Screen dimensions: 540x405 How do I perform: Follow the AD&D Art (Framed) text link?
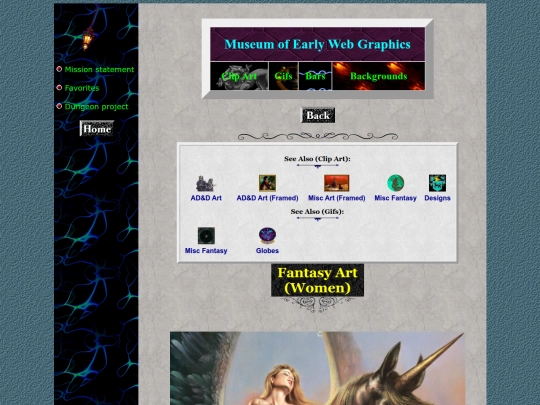pyautogui.click(x=267, y=198)
